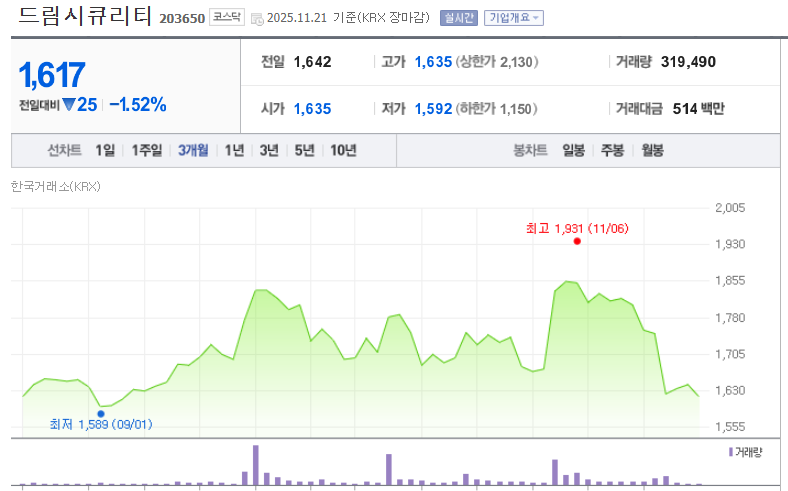Click the 거래량 purple legend marker
The height and width of the screenshot is (491, 788).
(x=731, y=452)
